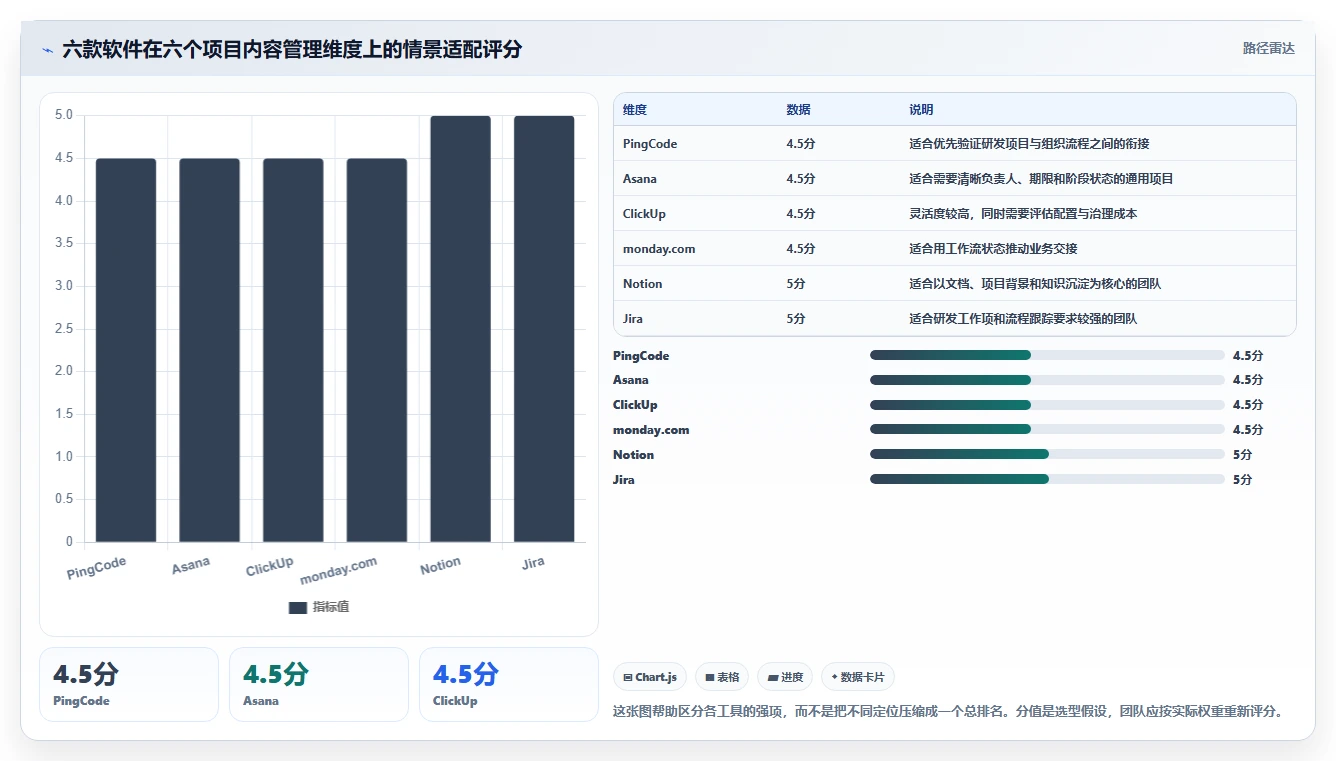Viewport: 1336px width, 761px height.
Task: Click description 适合需要清晰负责人、期限和阶段状态的通用项目
Action: (1041, 179)
